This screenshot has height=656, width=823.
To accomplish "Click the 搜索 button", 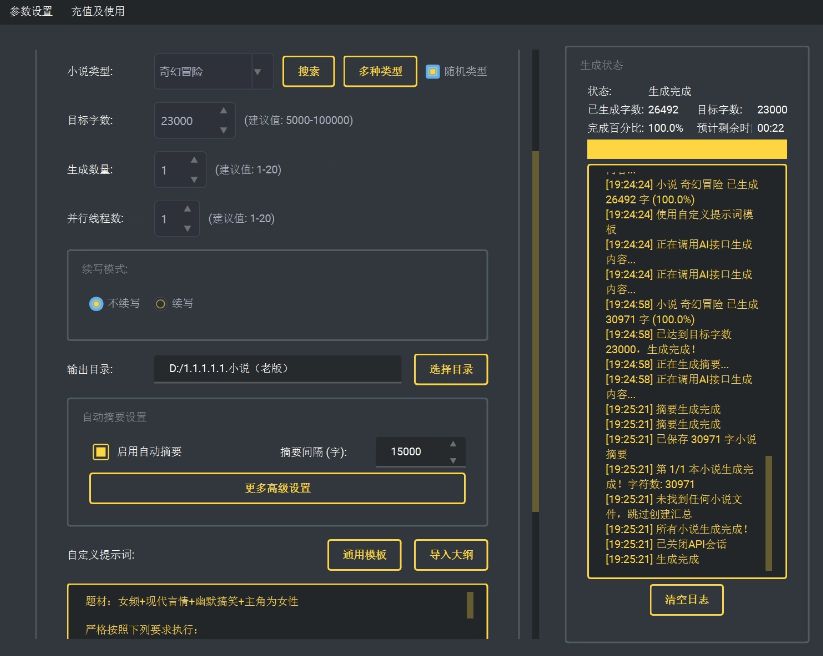I will (x=309, y=72).
